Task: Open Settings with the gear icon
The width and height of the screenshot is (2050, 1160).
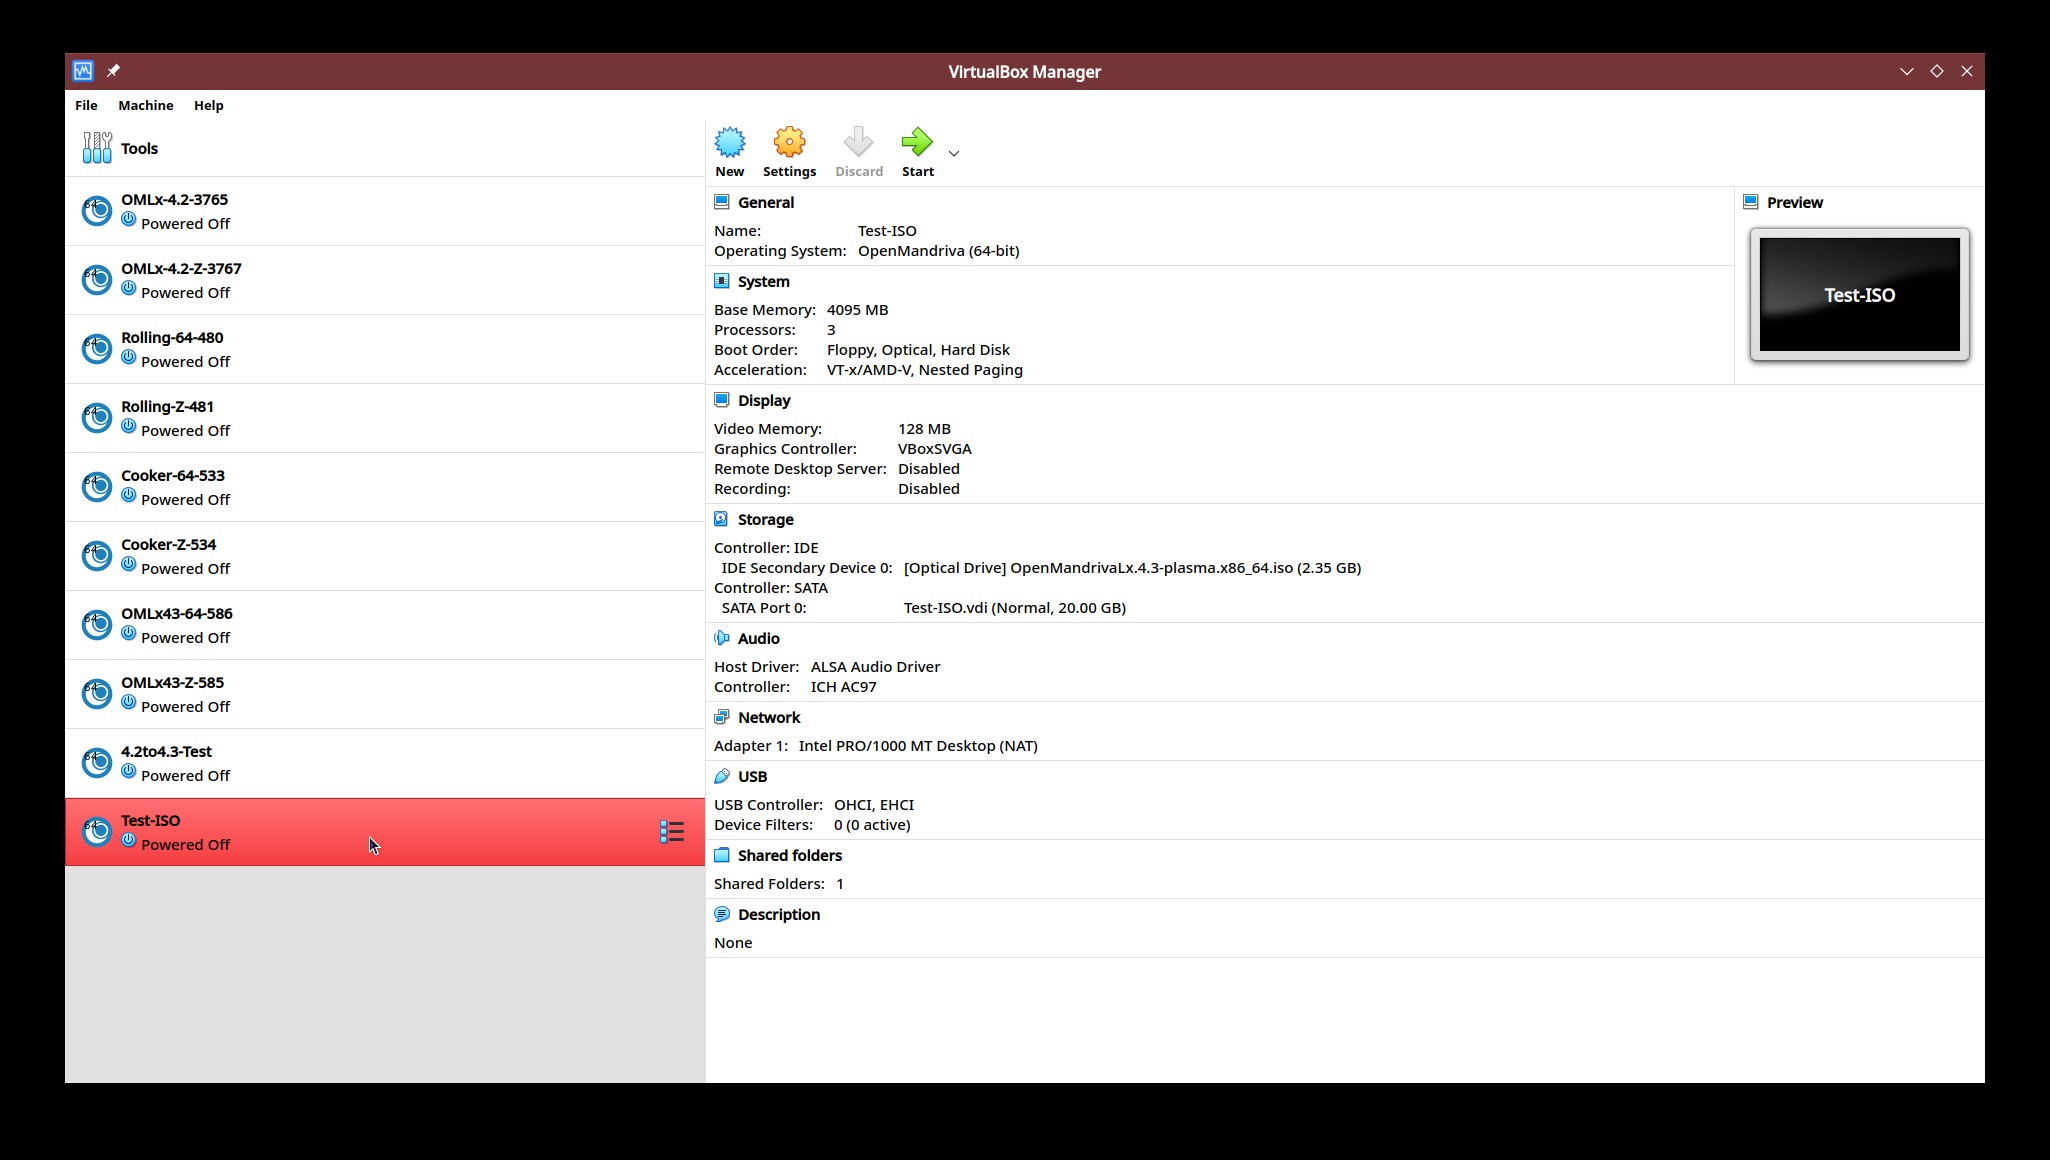Action: (789, 143)
